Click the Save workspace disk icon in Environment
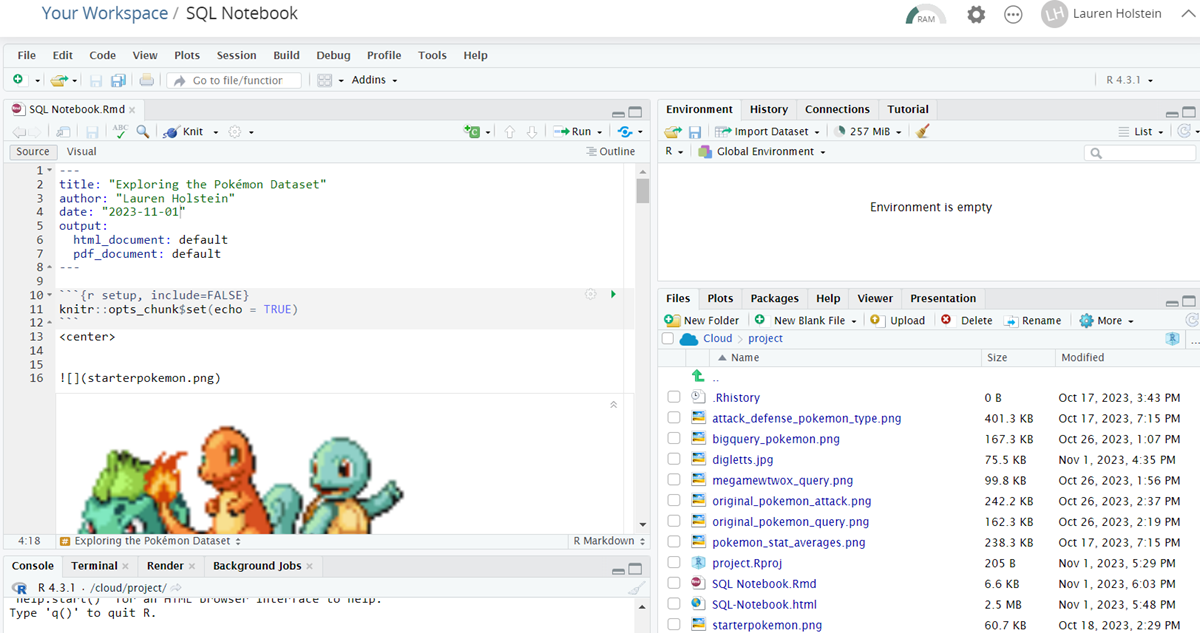Image resolution: width=1200 pixels, height=633 pixels. point(695,131)
